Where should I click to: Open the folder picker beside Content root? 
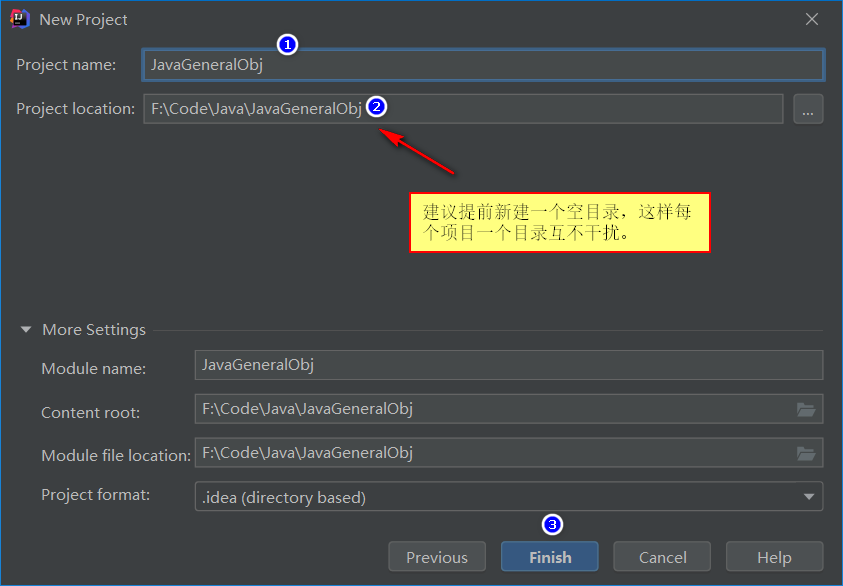pos(806,409)
